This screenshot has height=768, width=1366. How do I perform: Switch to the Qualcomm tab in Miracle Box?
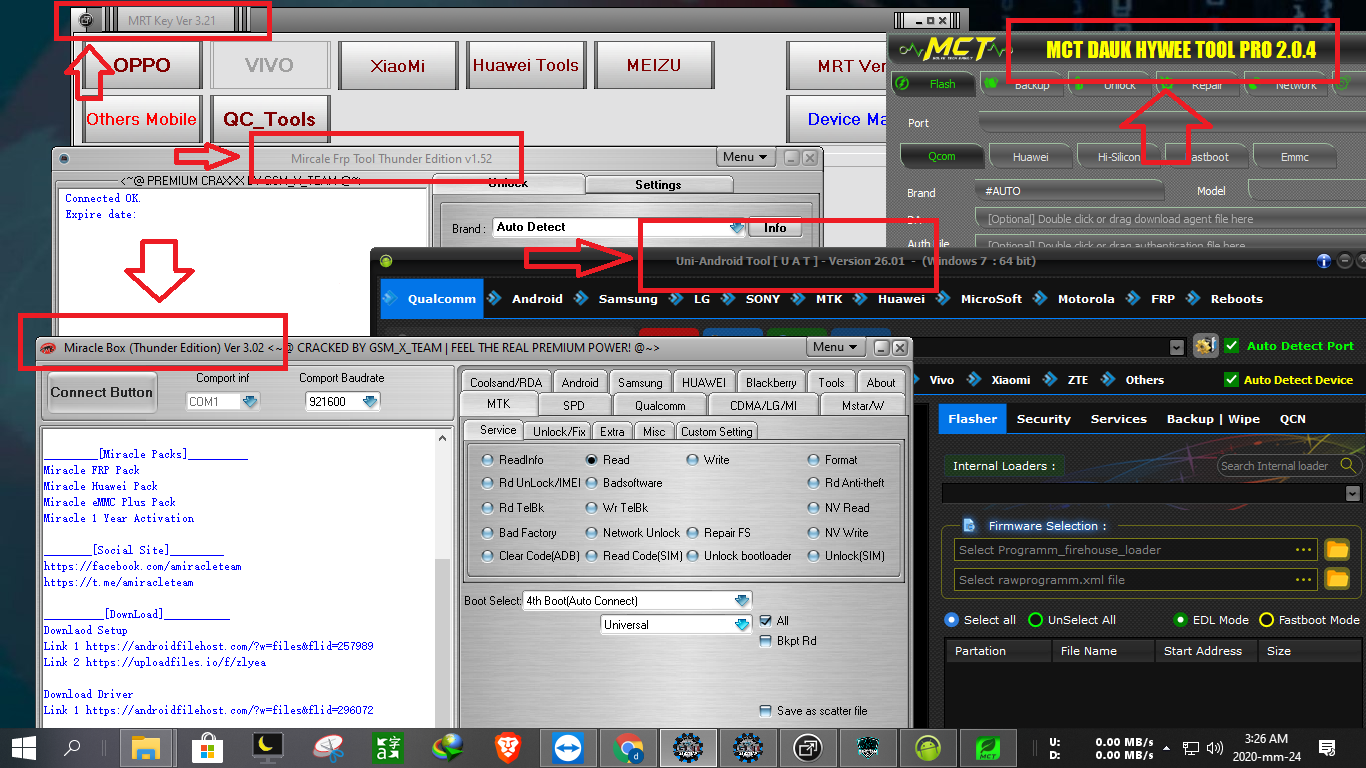(x=660, y=405)
